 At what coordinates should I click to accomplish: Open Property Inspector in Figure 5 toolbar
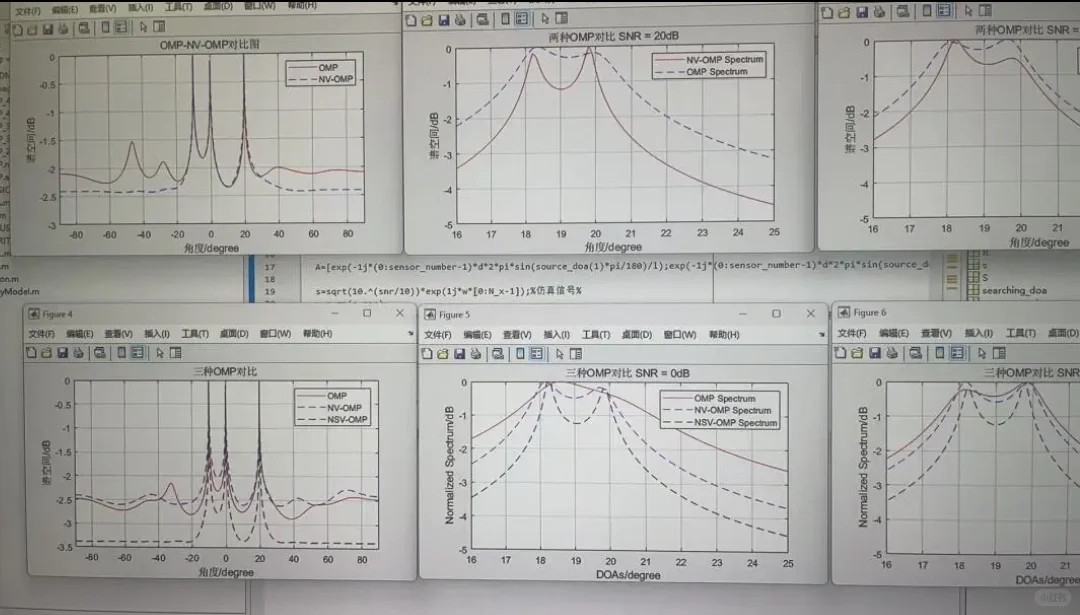pos(576,353)
